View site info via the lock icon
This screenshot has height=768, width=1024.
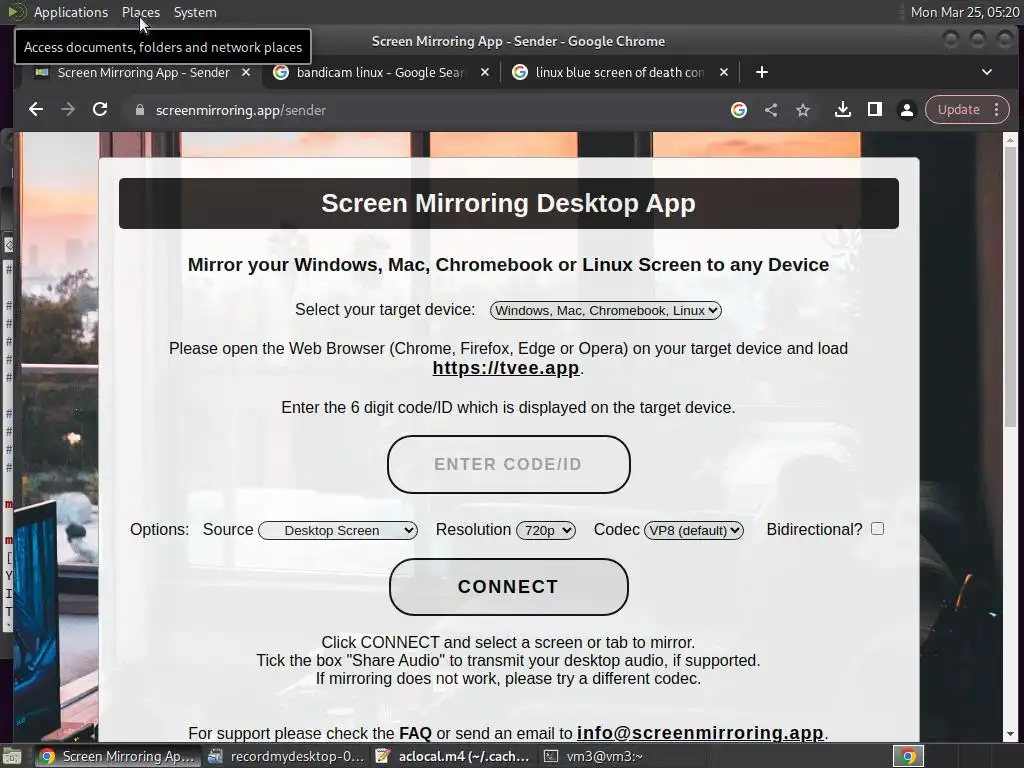tap(140, 110)
